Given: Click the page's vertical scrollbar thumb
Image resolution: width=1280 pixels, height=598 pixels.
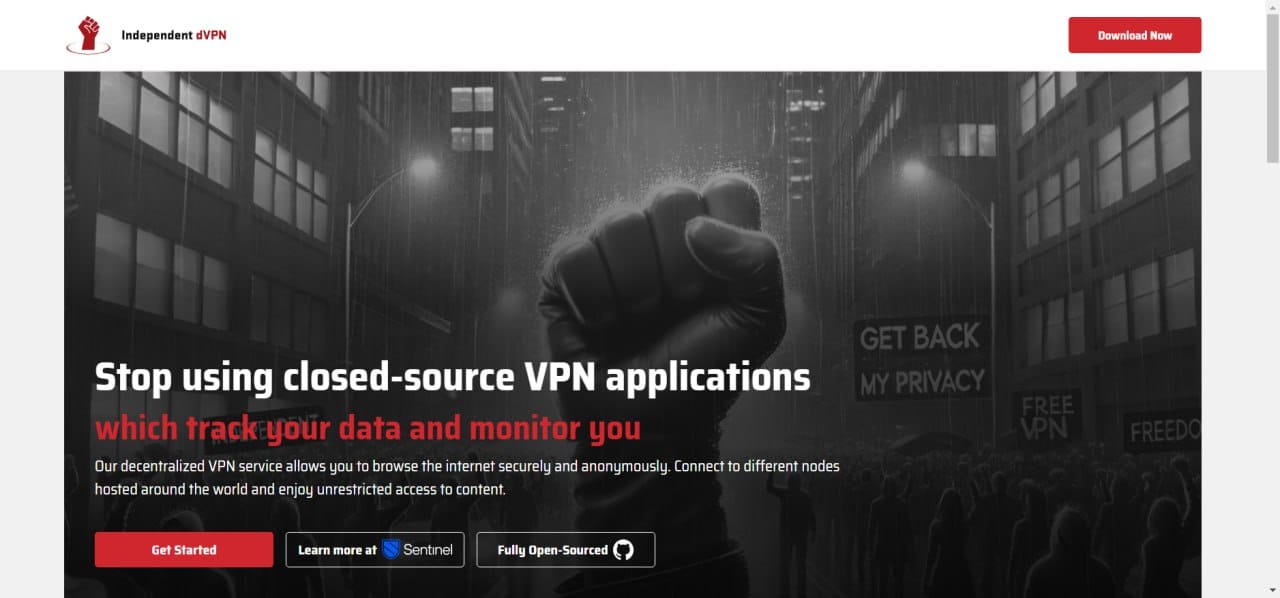Looking at the screenshot, I should [1272, 88].
